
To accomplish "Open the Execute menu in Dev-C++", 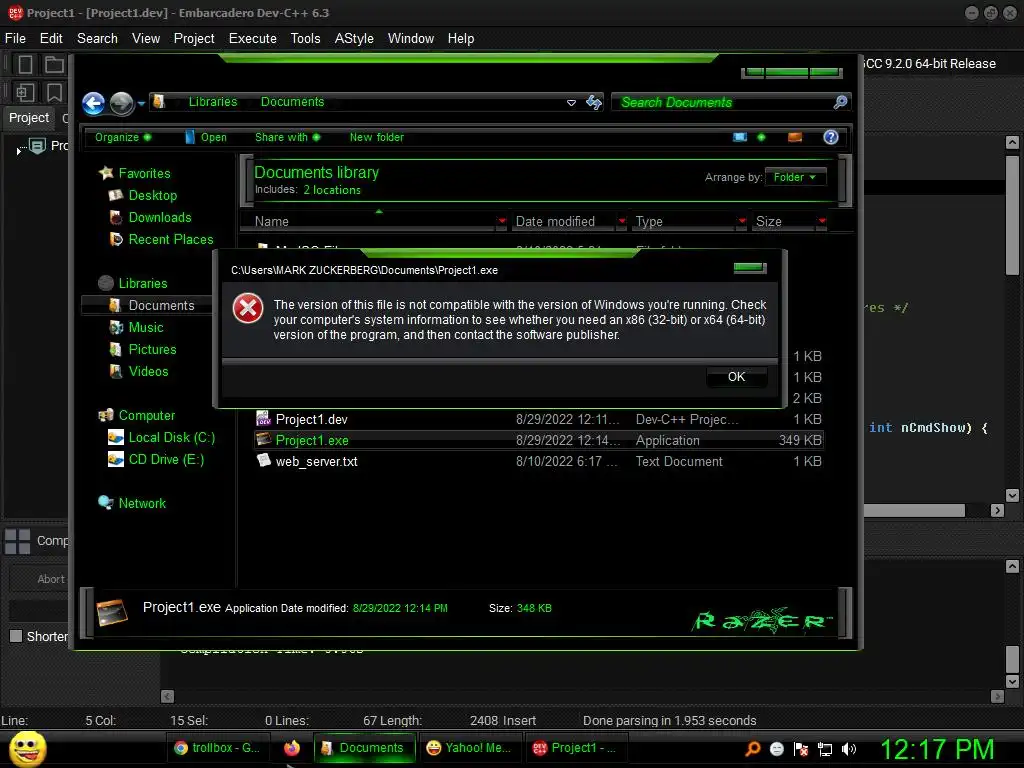I will coord(253,39).
